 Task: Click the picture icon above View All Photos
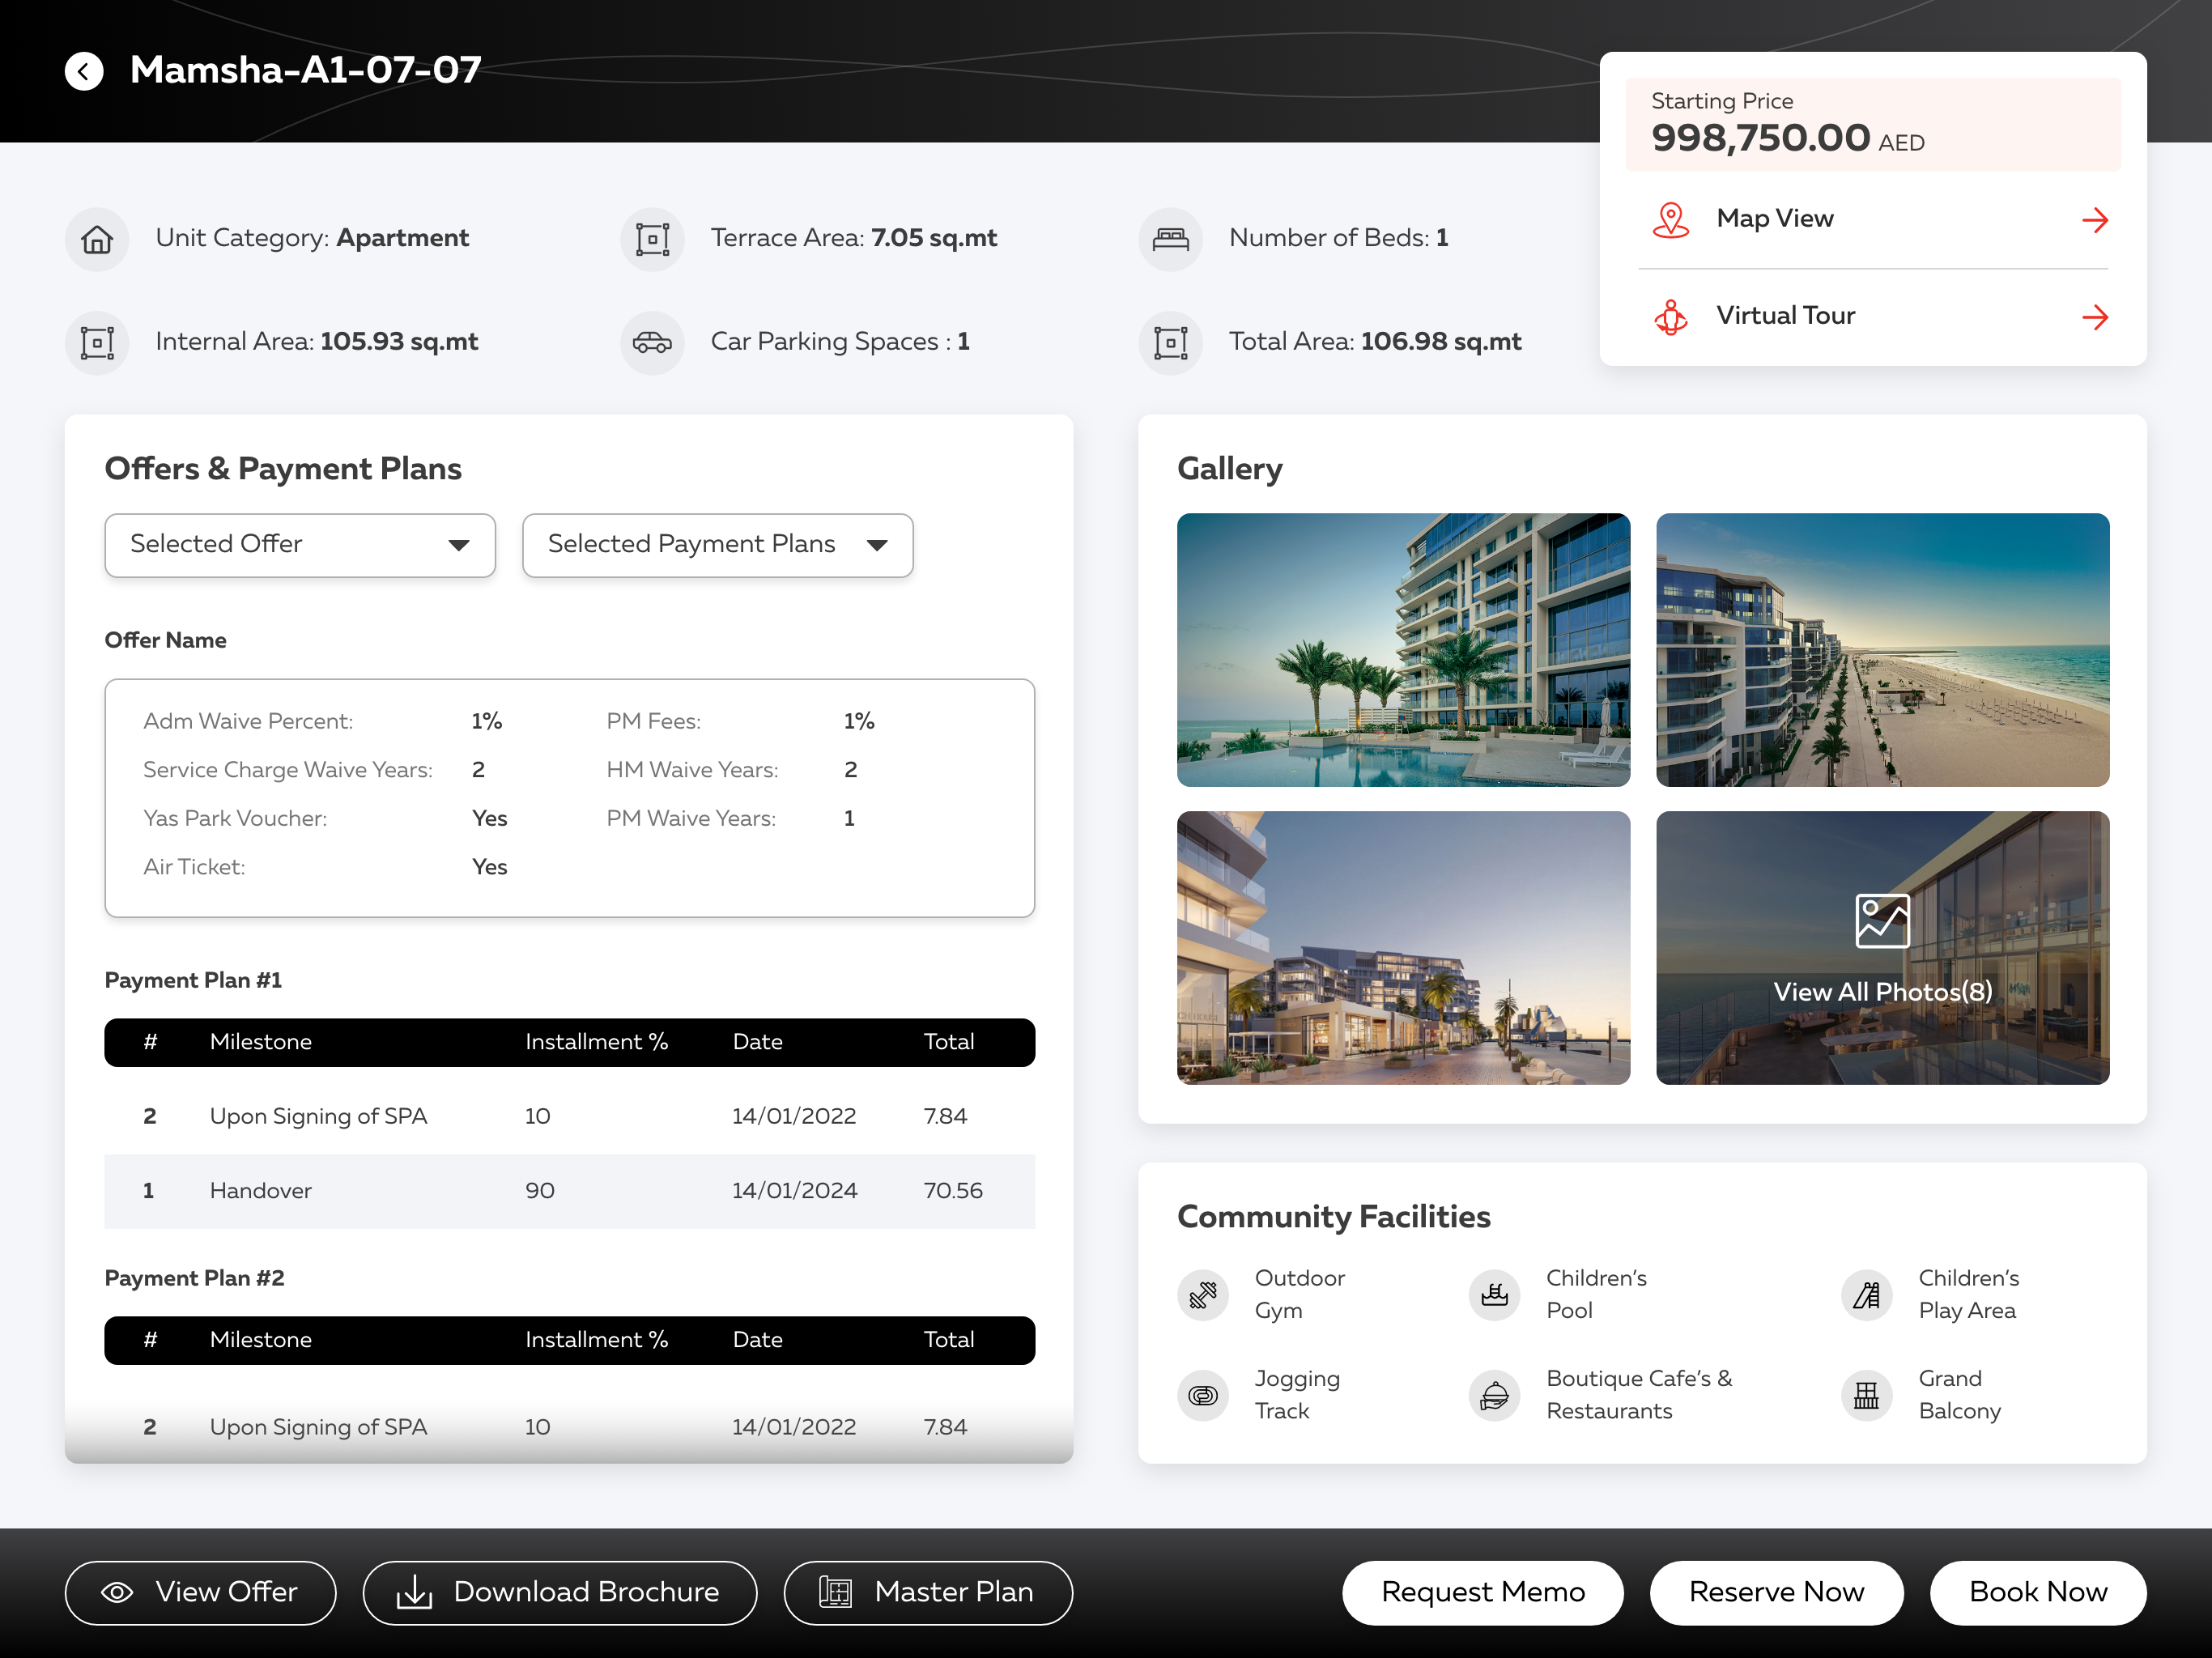[1882, 921]
